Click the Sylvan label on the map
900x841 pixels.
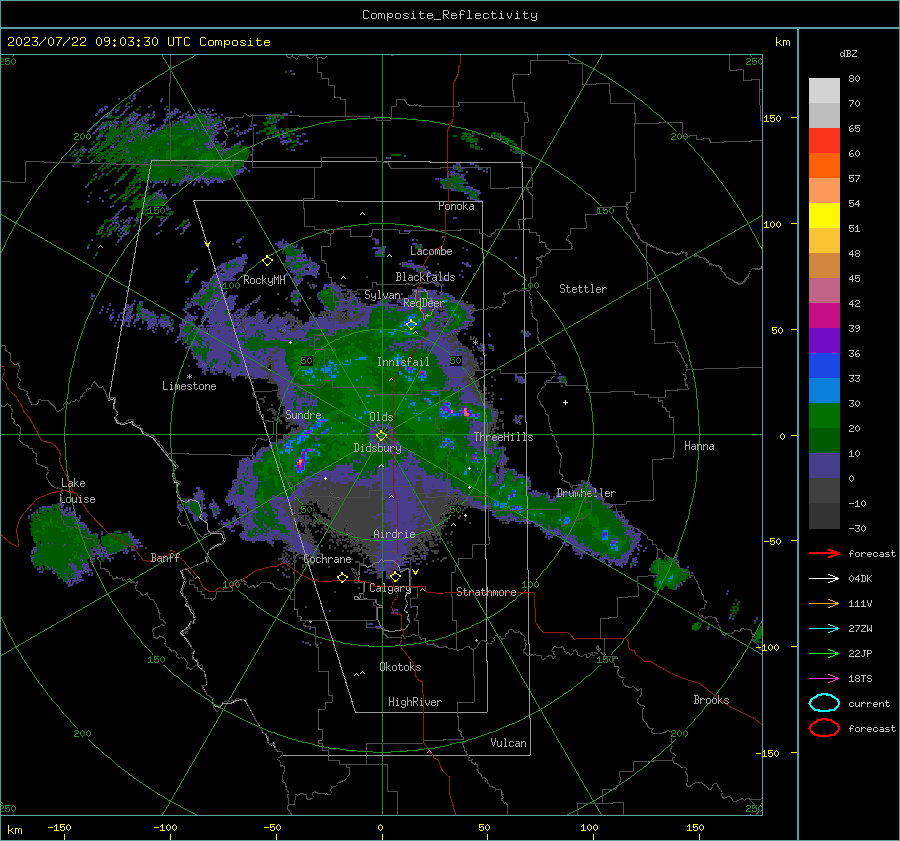click(382, 296)
